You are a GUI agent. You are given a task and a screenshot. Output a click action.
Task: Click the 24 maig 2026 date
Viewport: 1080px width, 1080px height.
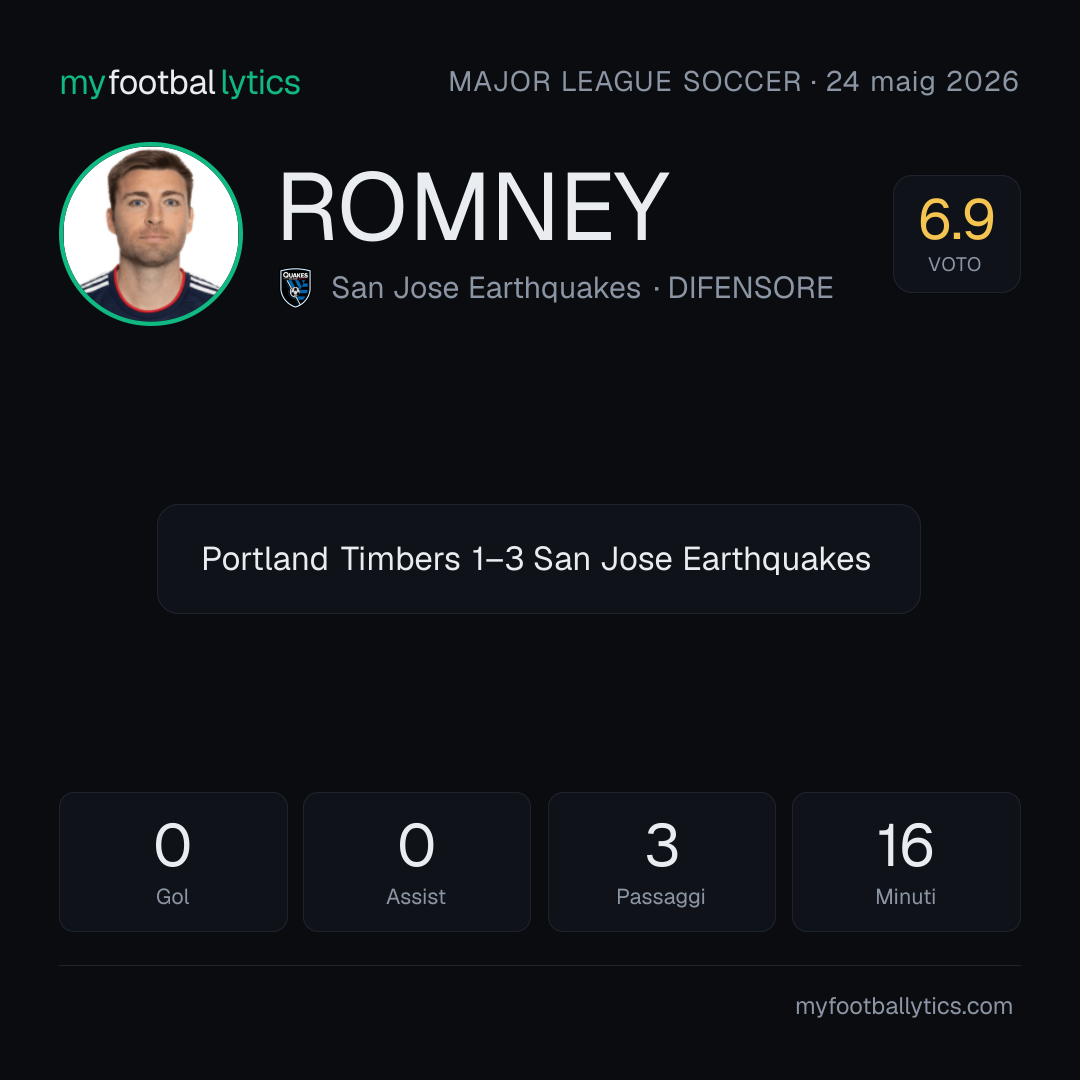(x=922, y=82)
